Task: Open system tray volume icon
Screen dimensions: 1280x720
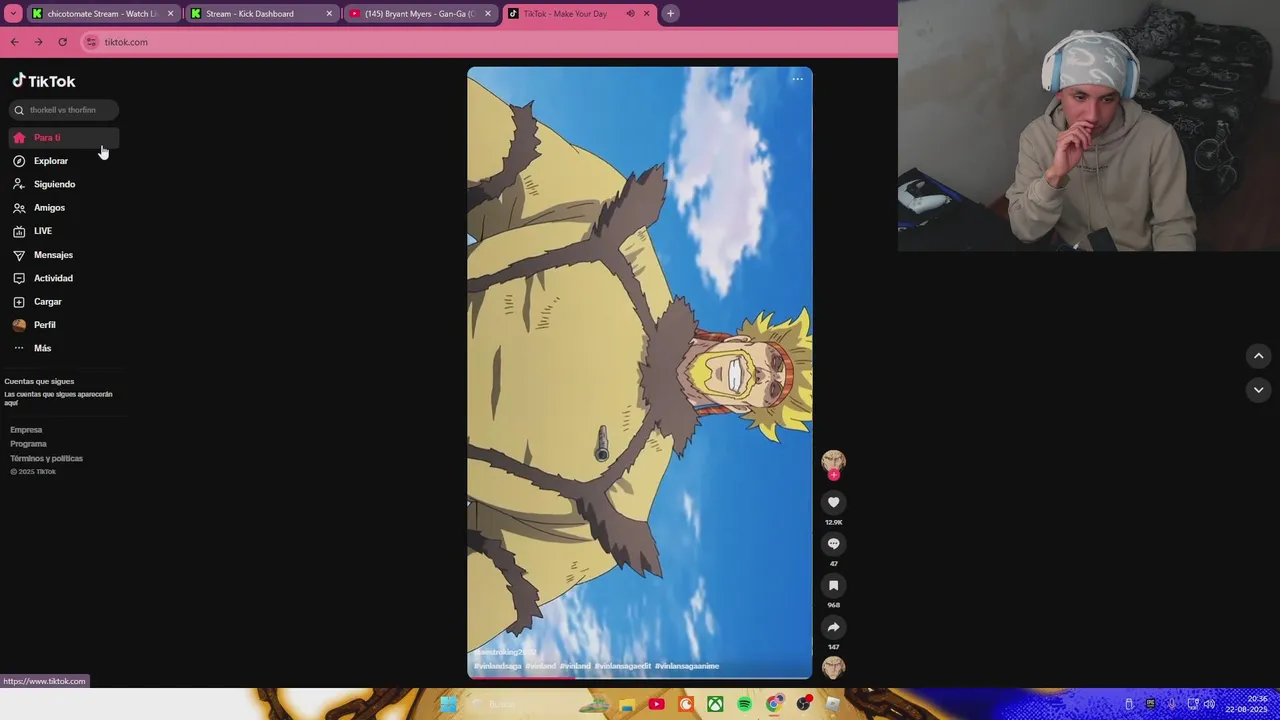Action: point(1209,705)
